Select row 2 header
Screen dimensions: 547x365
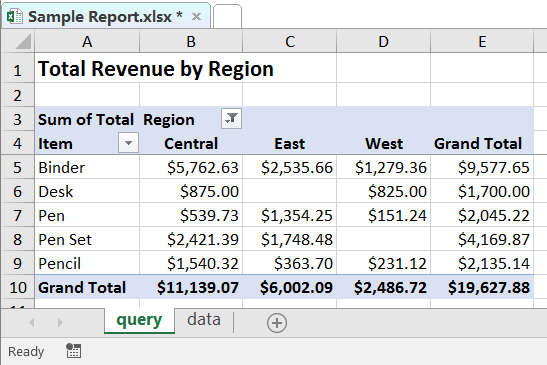pyautogui.click(x=18, y=95)
